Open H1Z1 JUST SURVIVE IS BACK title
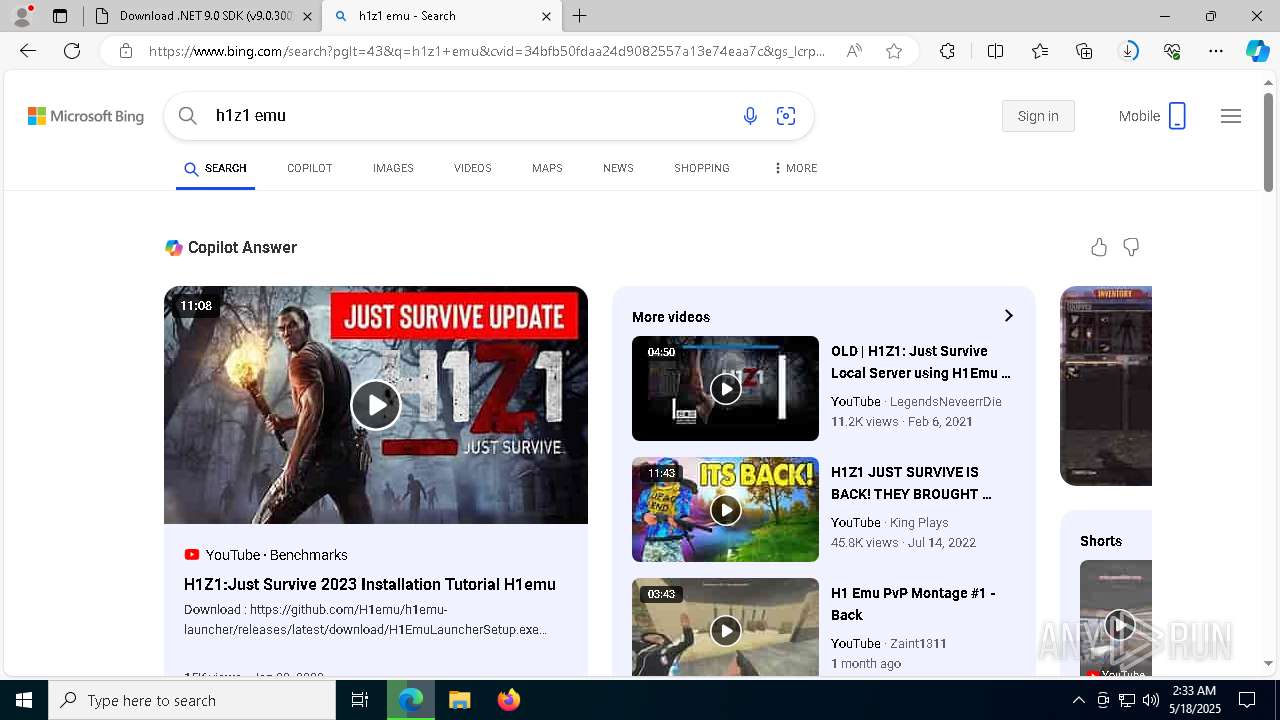1280x720 pixels. pyautogui.click(x=911, y=483)
